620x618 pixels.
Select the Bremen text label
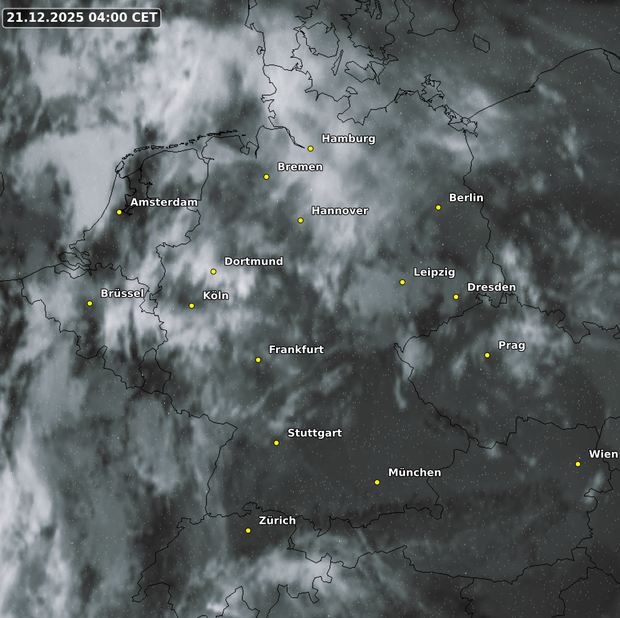coord(300,167)
